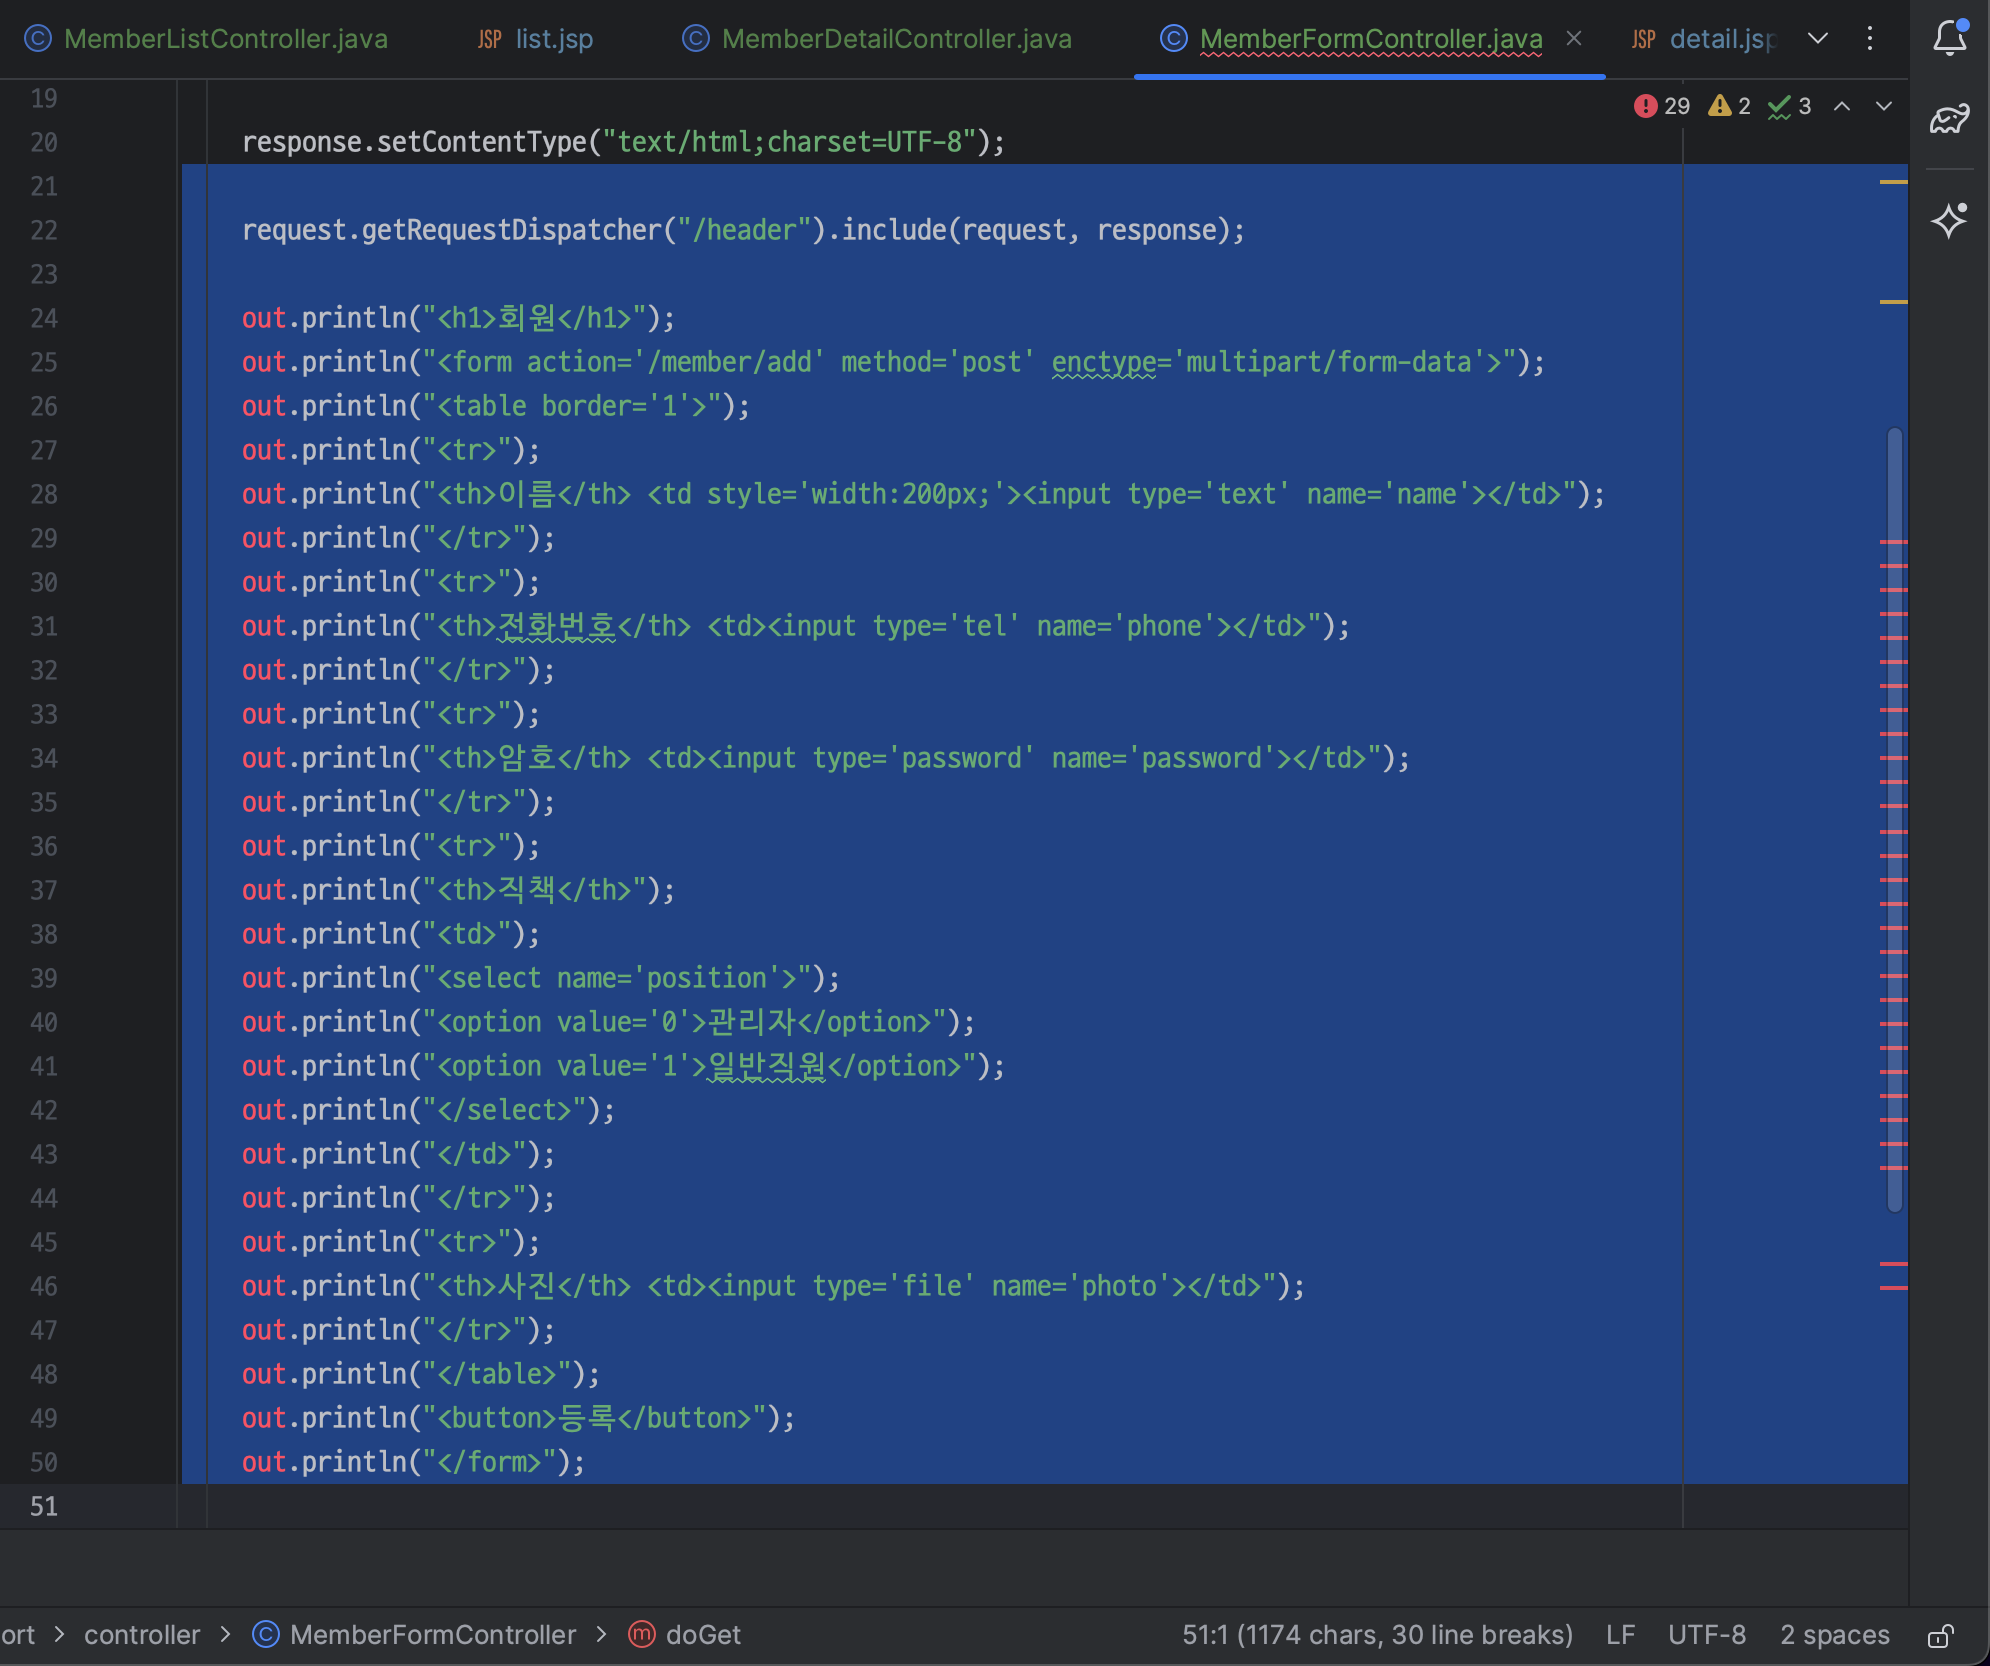Screen dimensions: 1990x1666
Task: Click the 2 spaces indent setting
Action: [x=1834, y=1635]
